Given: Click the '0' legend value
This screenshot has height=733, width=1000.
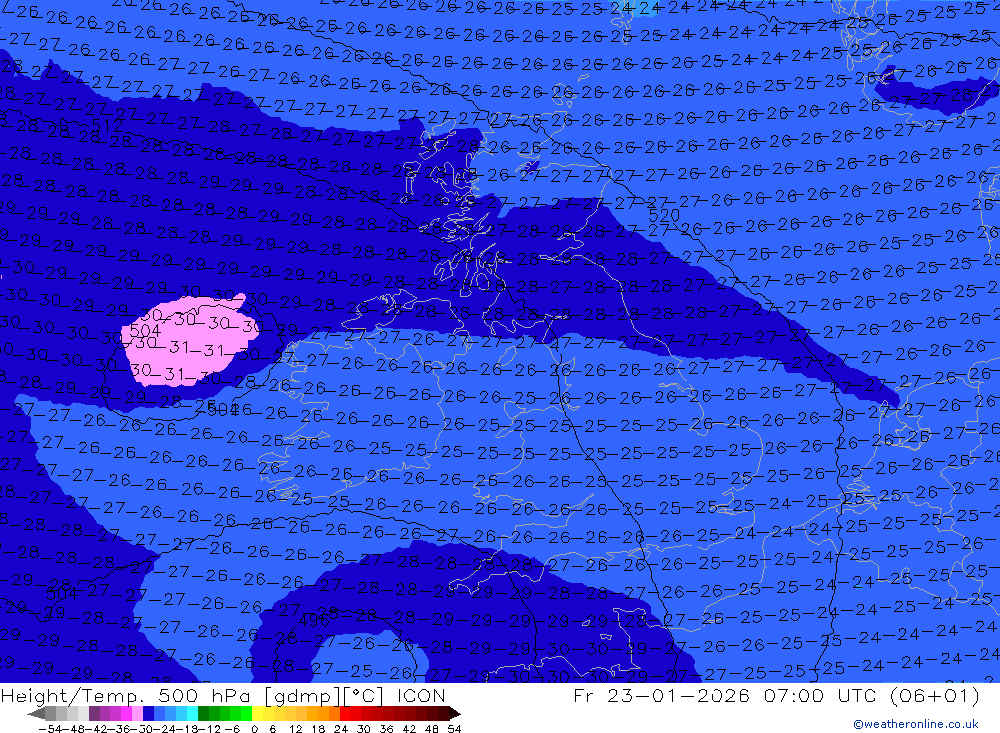Looking at the screenshot, I should click(254, 729).
